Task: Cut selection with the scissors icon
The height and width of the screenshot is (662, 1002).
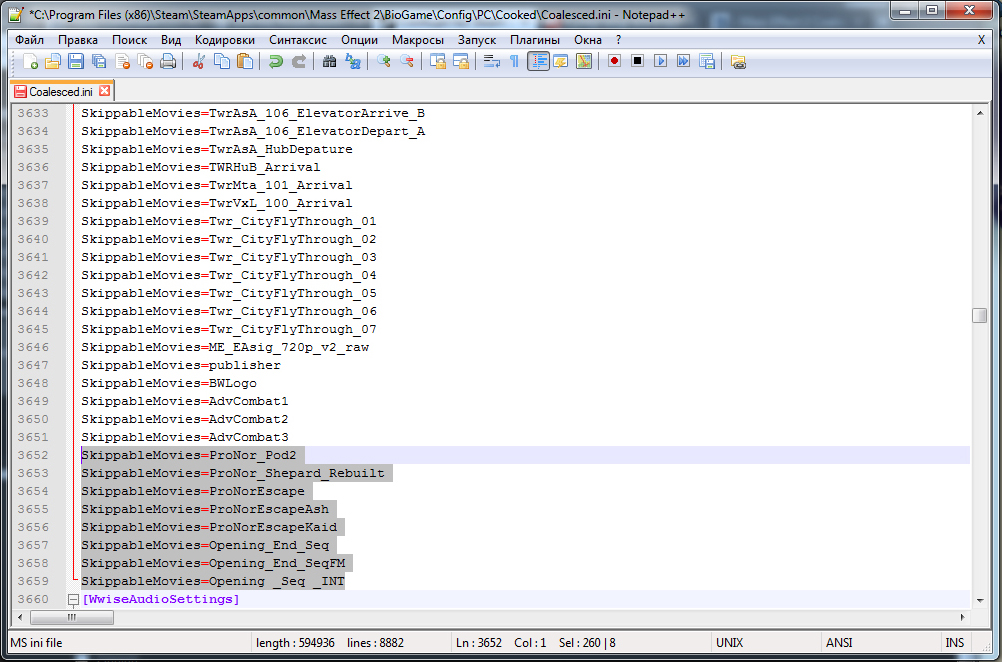Action: click(x=199, y=61)
